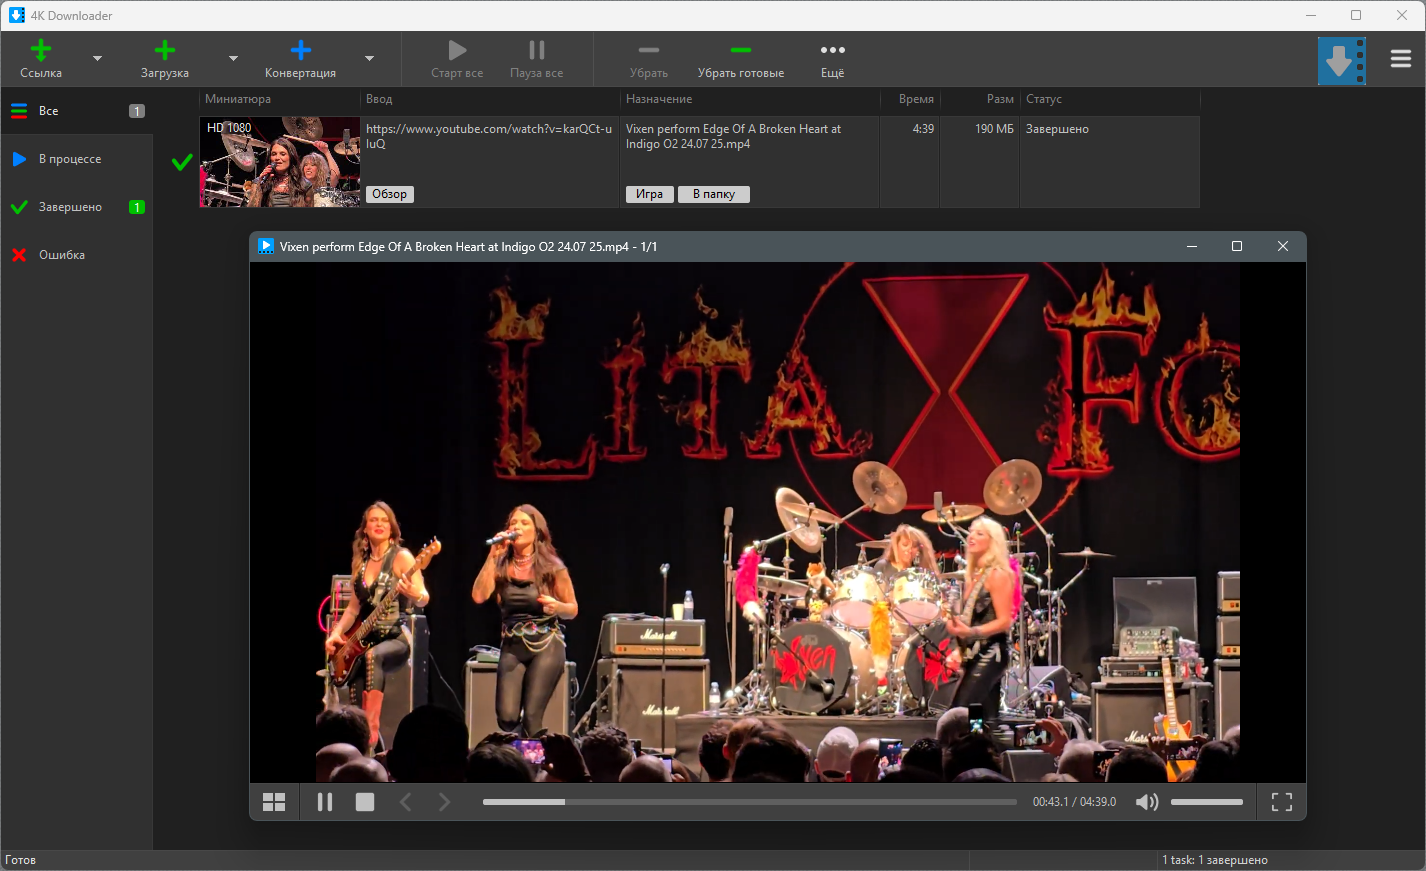The width and height of the screenshot is (1426, 871).
Task: Click the blue download film icon
Action: click(x=1341, y=61)
